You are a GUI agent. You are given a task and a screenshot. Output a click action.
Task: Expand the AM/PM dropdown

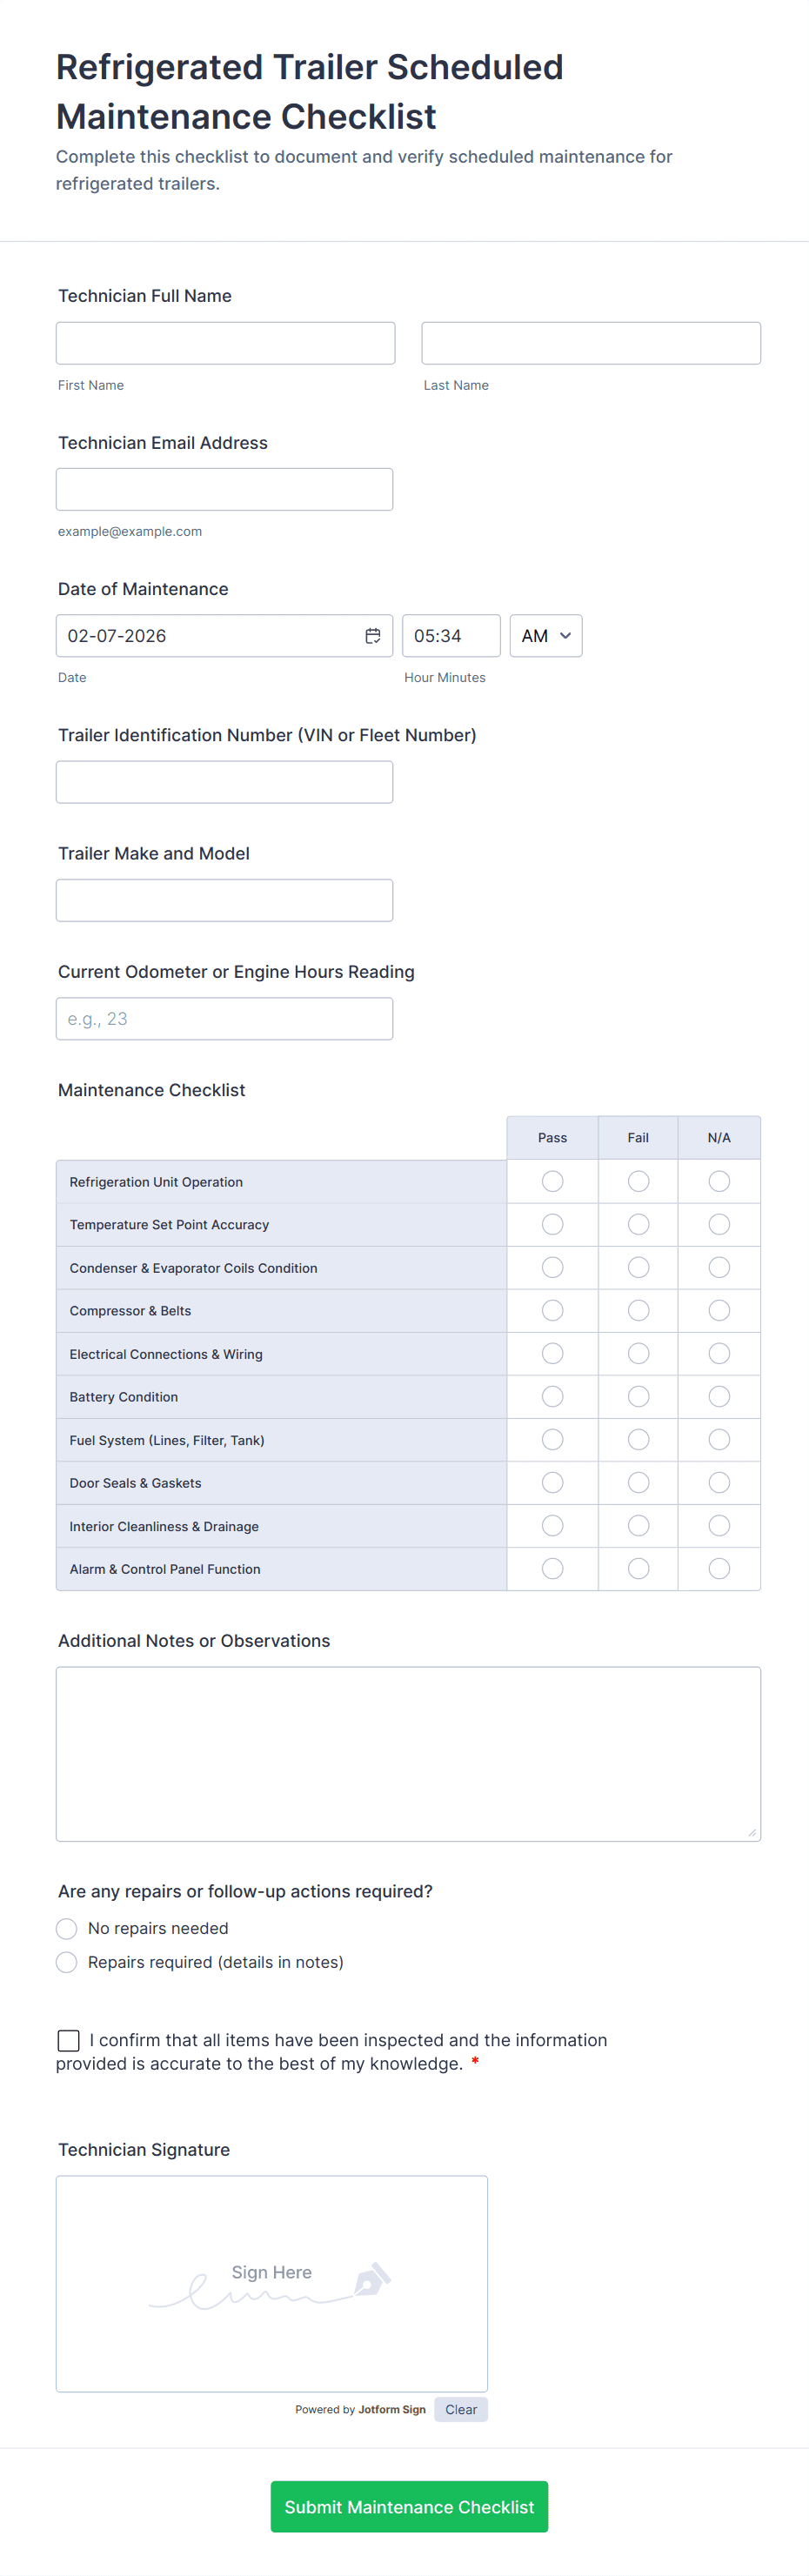546,636
